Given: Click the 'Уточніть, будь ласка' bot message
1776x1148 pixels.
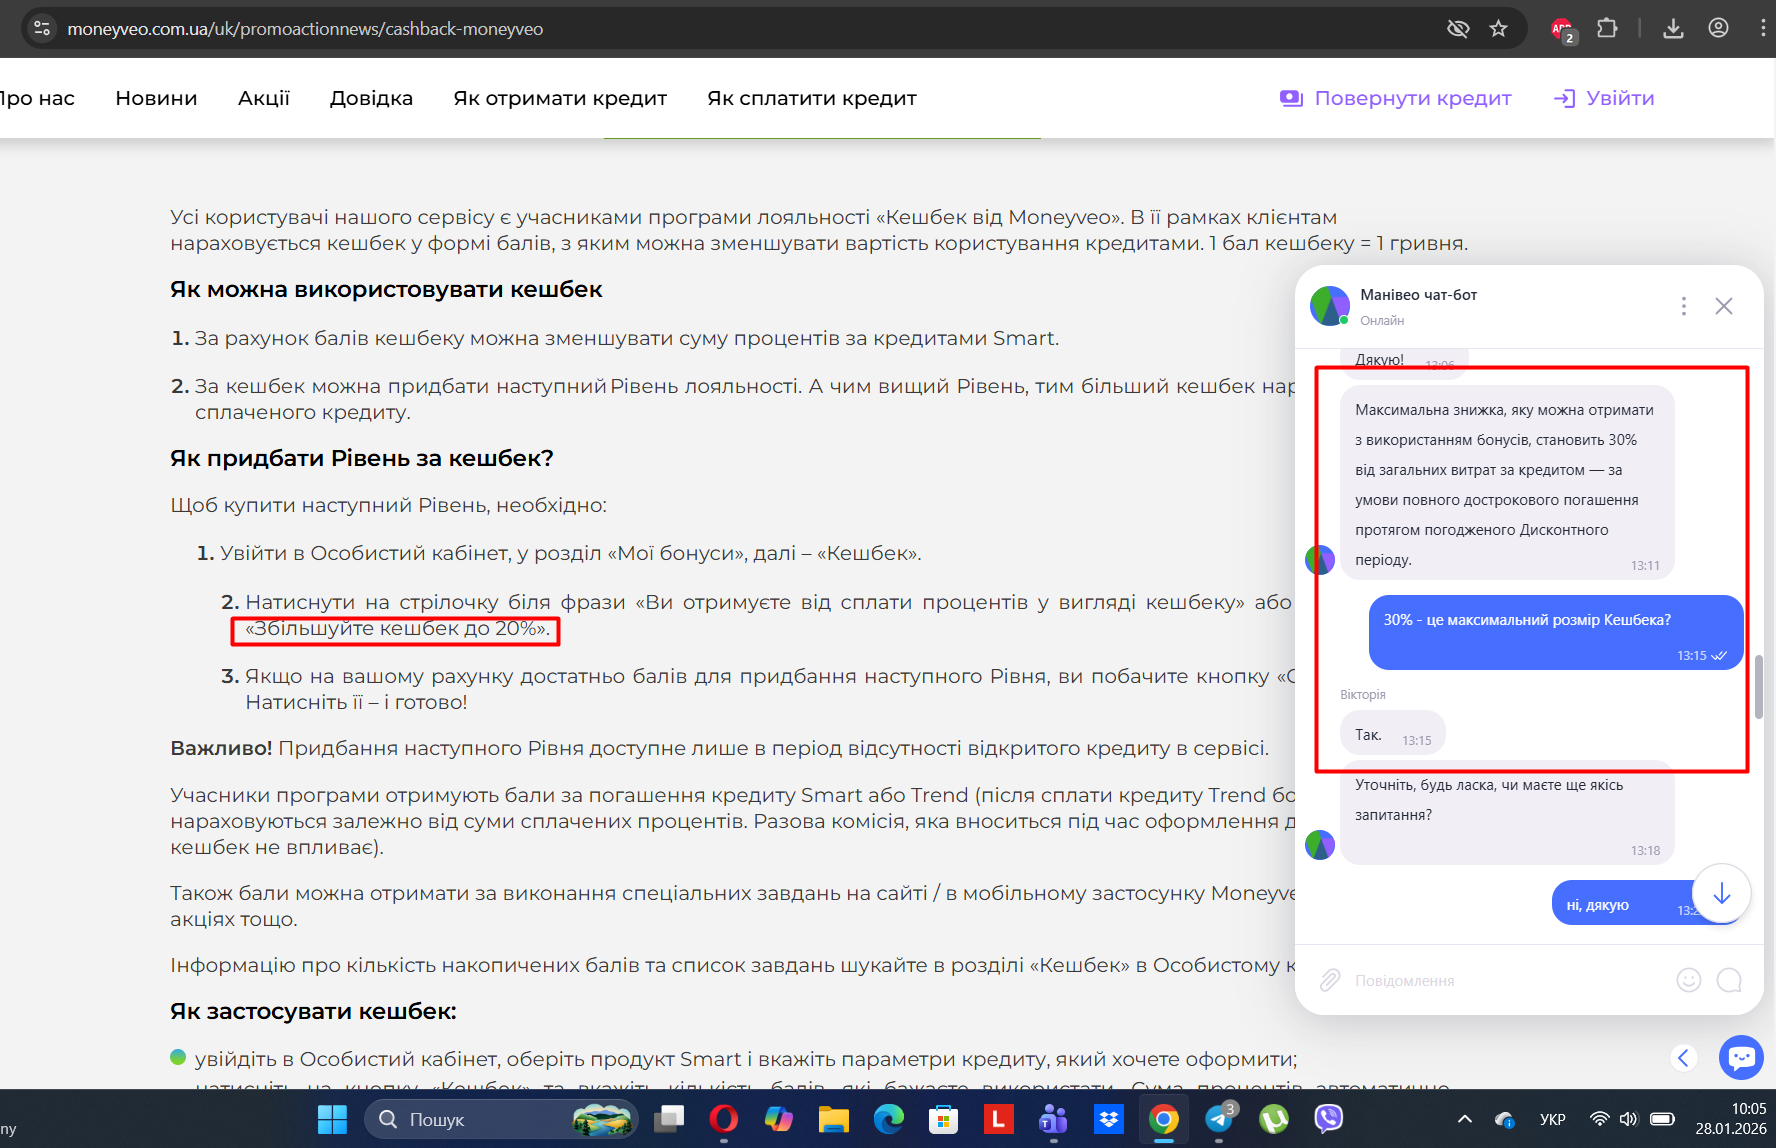Looking at the screenshot, I should point(1507,815).
